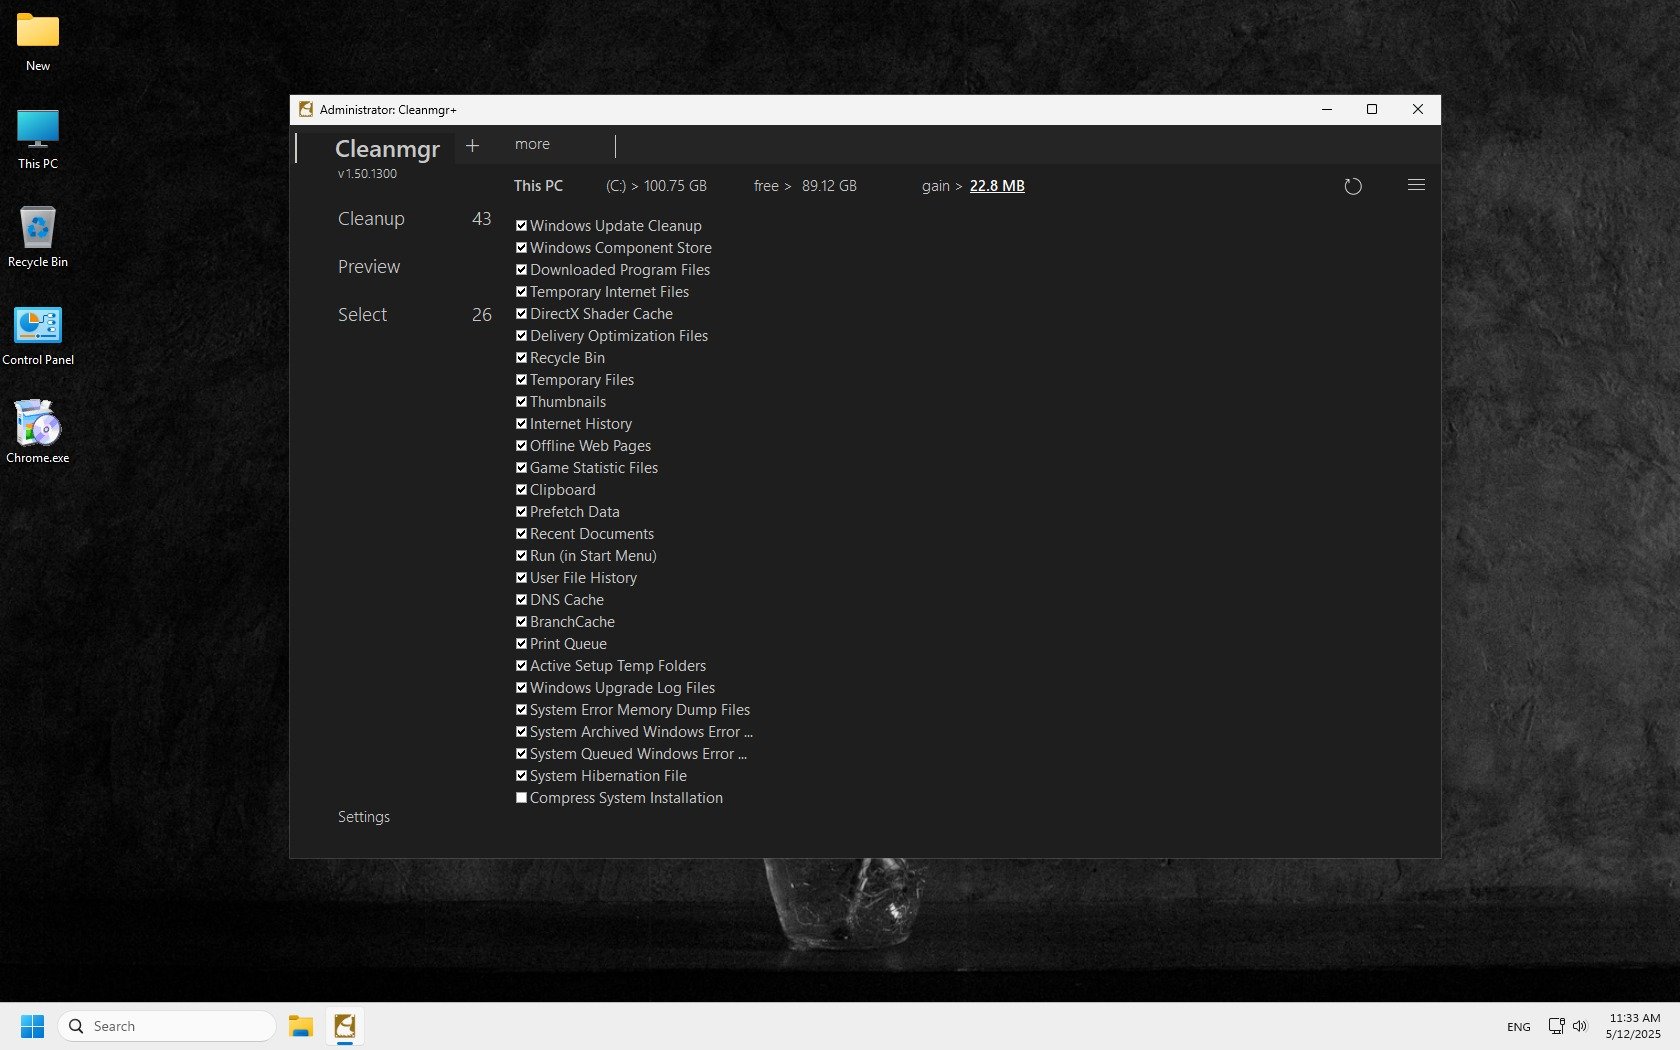Image resolution: width=1680 pixels, height=1050 pixels.
Task: Uncheck the System Hibernation File option
Action: point(521,776)
